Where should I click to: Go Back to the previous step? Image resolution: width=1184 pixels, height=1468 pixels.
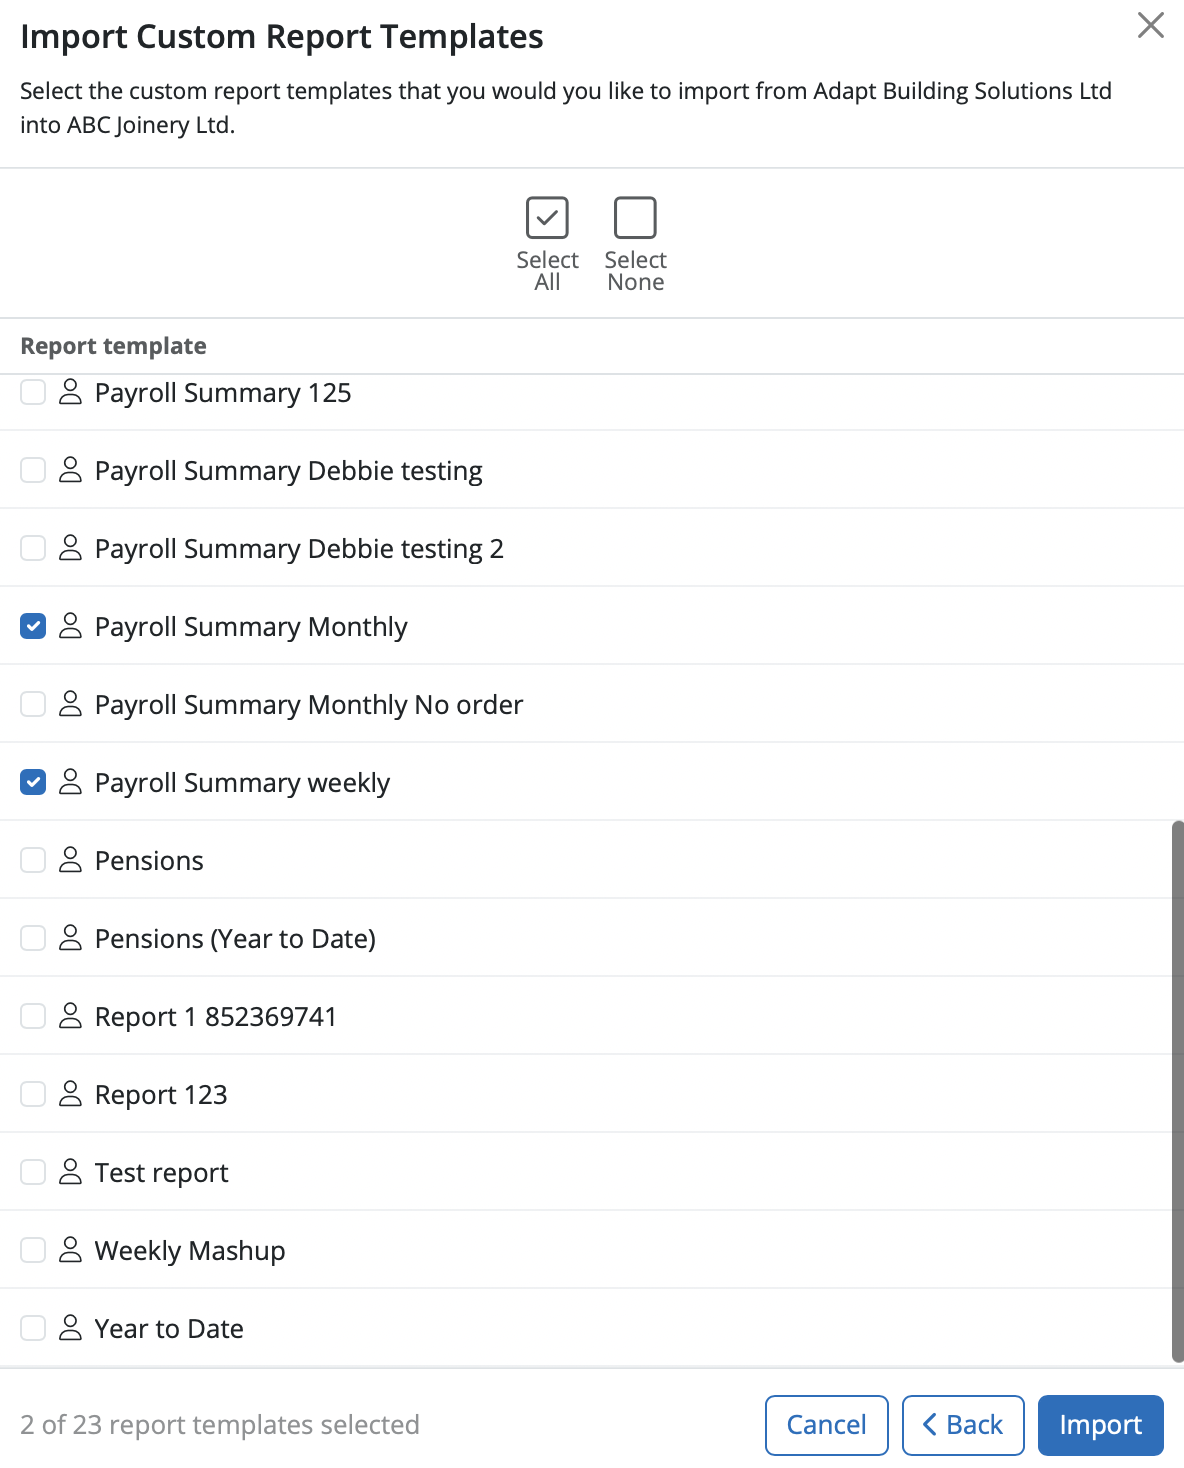(x=962, y=1425)
